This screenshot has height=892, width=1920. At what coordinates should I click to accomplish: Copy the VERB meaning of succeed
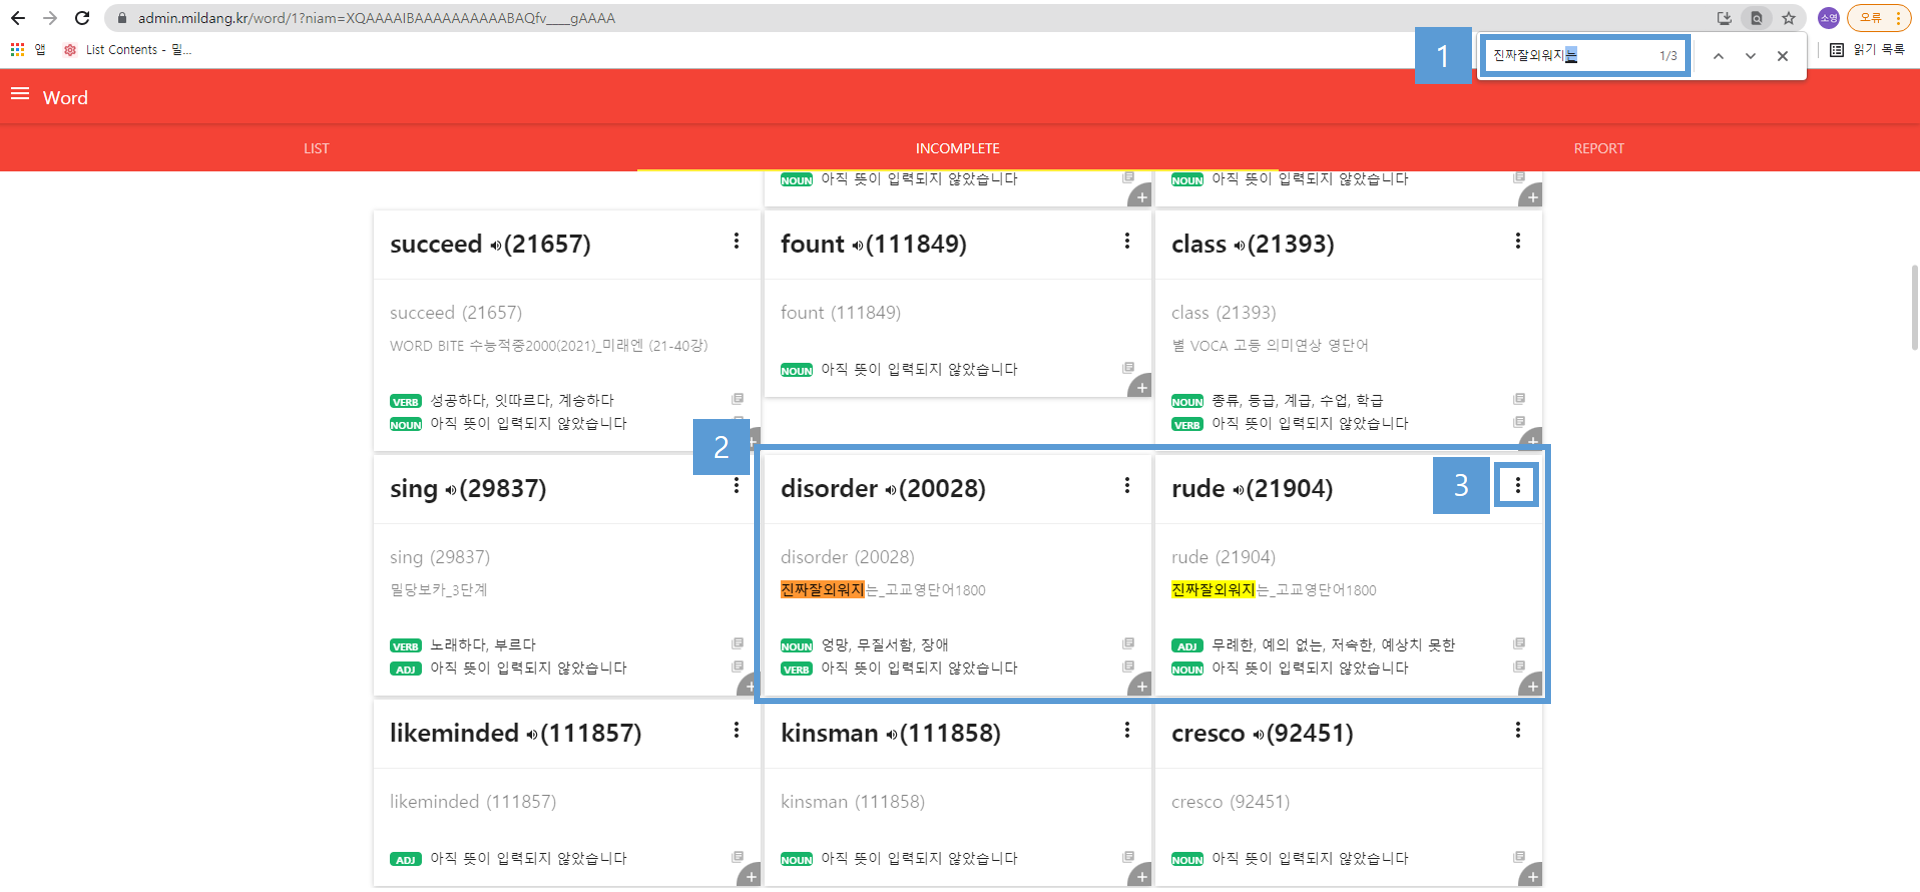tap(737, 399)
